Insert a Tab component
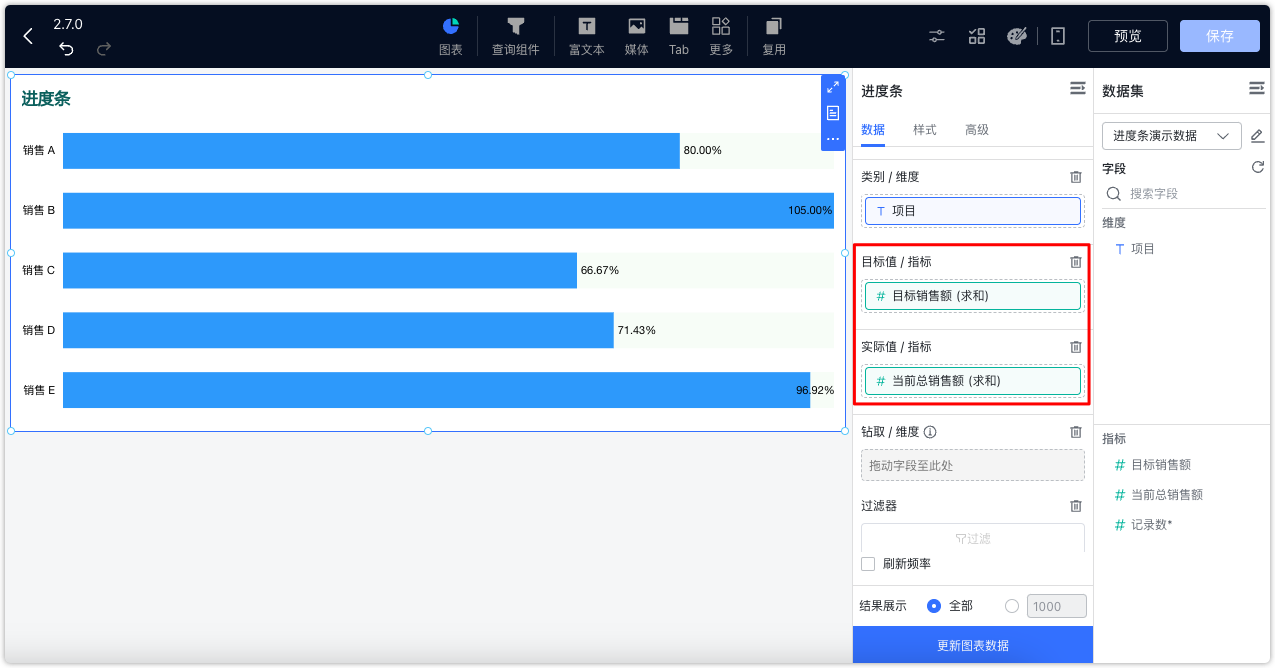Image resolution: width=1275 pixels, height=668 pixels. (679, 35)
